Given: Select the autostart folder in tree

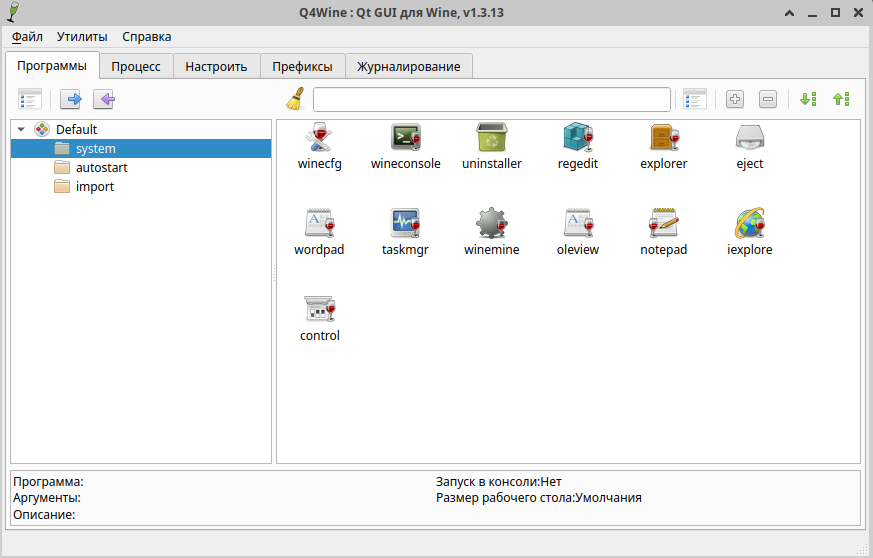Looking at the screenshot, I should click(x=101, y=168).
